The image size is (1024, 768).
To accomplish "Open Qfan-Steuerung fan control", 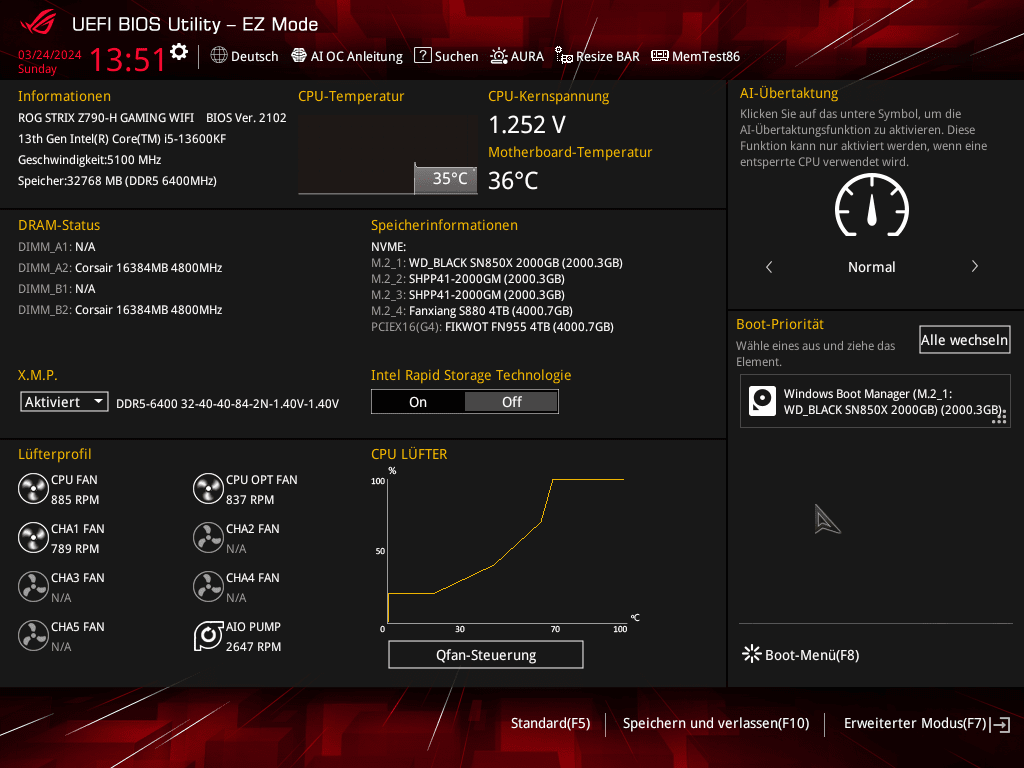I will point(486,654).
